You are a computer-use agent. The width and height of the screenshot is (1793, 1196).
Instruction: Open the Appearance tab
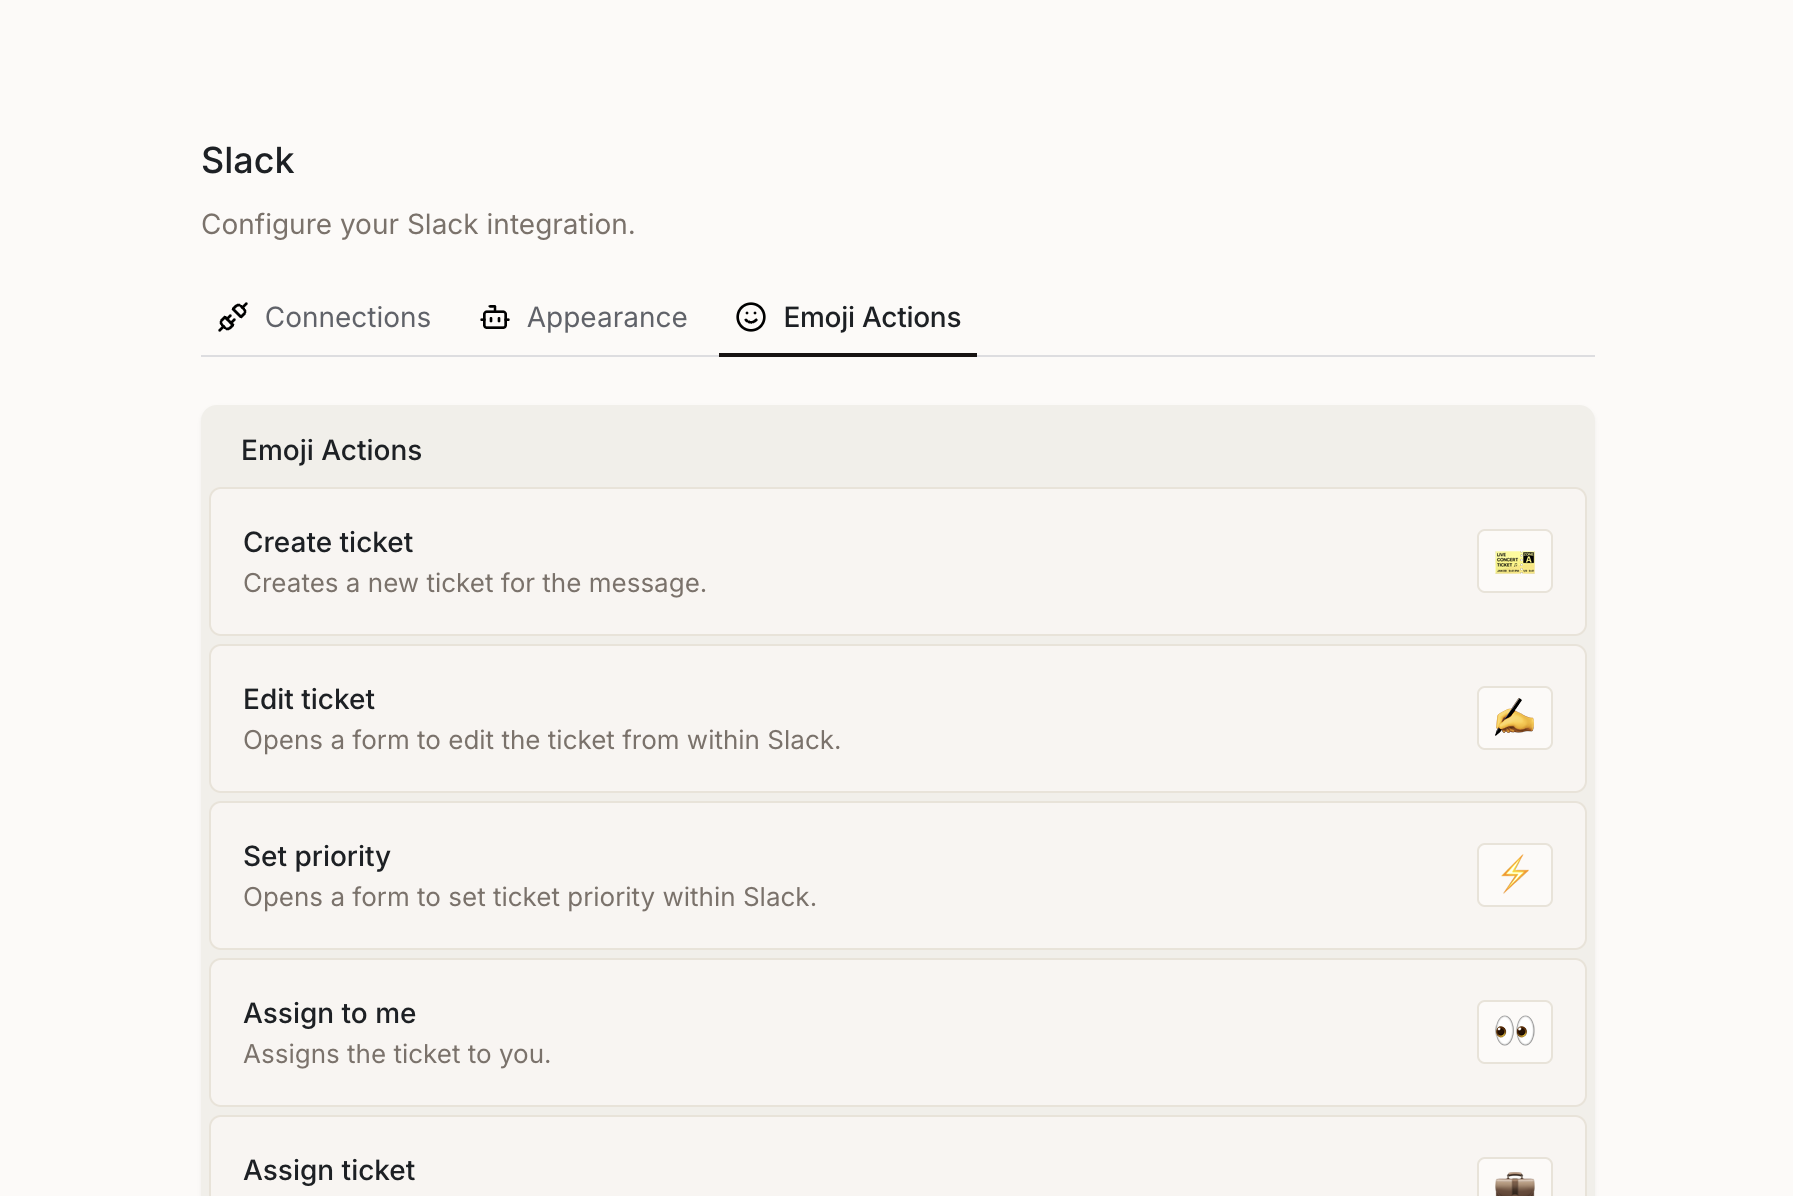(606, 317)
